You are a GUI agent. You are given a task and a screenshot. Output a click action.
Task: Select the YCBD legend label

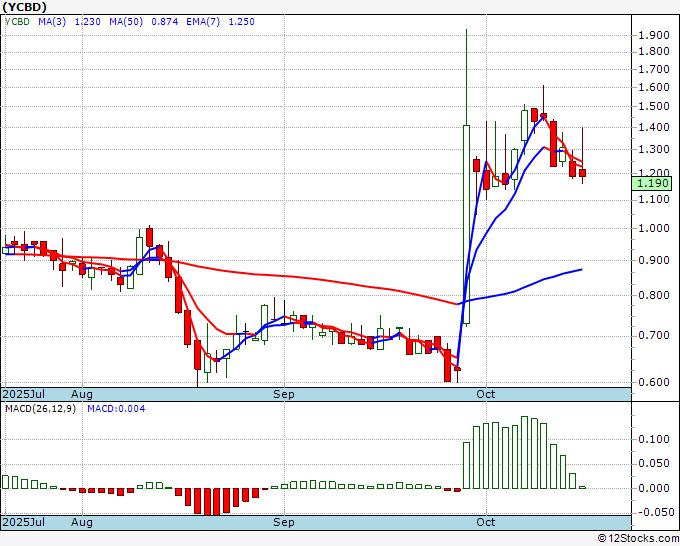(17, 22)
